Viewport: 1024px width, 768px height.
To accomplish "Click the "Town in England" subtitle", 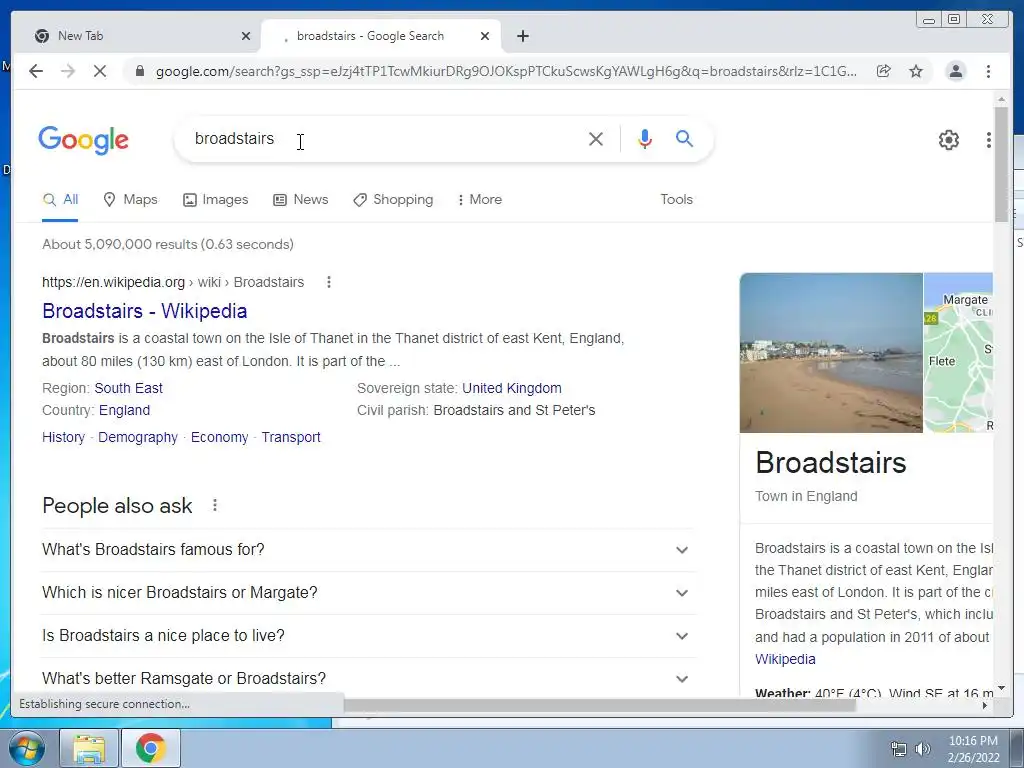I will 806,496.
